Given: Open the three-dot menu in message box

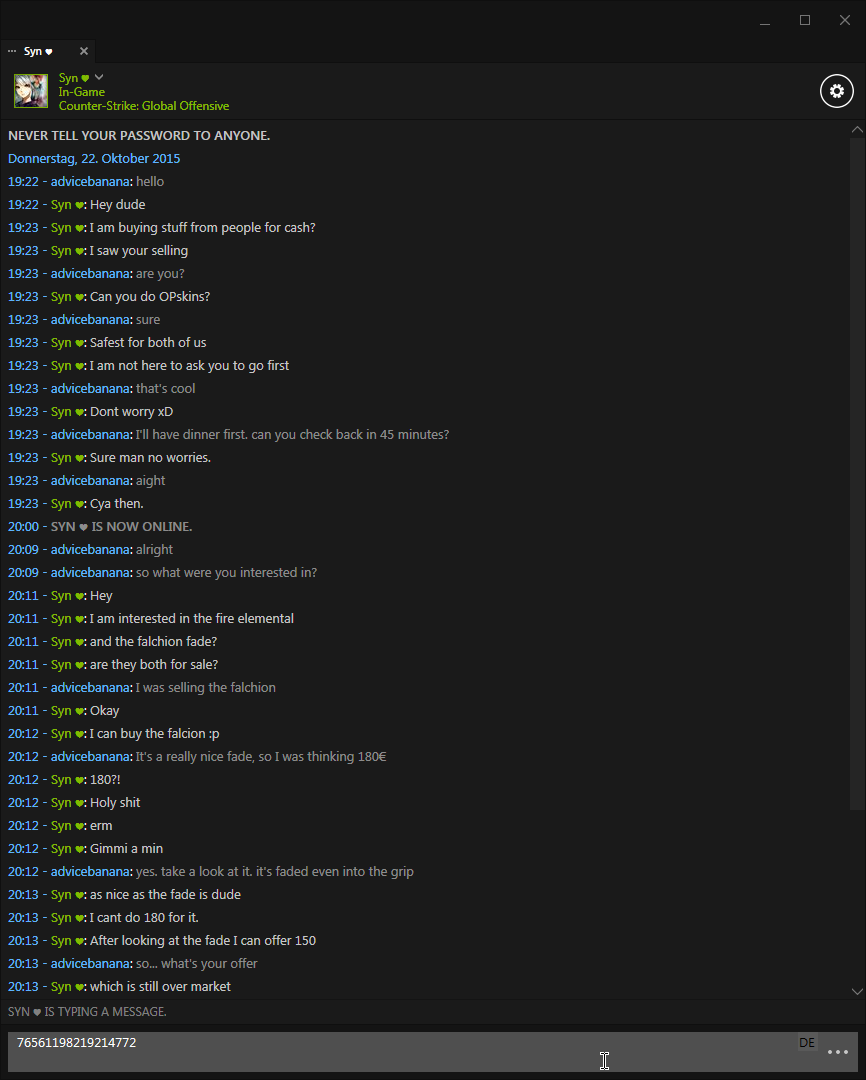Looking at the screenshot, I should [837, 1052].
